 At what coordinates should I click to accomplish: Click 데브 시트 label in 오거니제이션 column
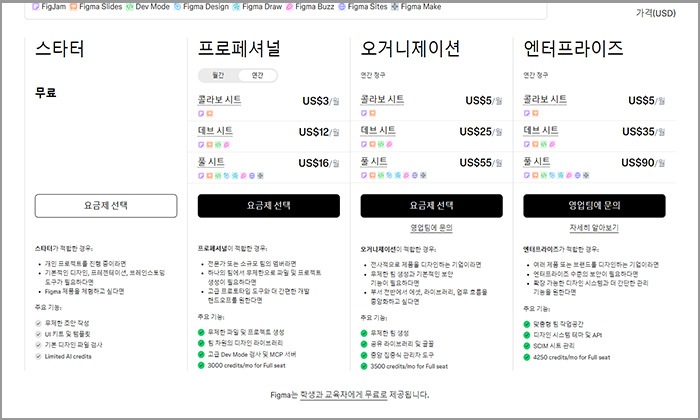click(x=378, y=130)
